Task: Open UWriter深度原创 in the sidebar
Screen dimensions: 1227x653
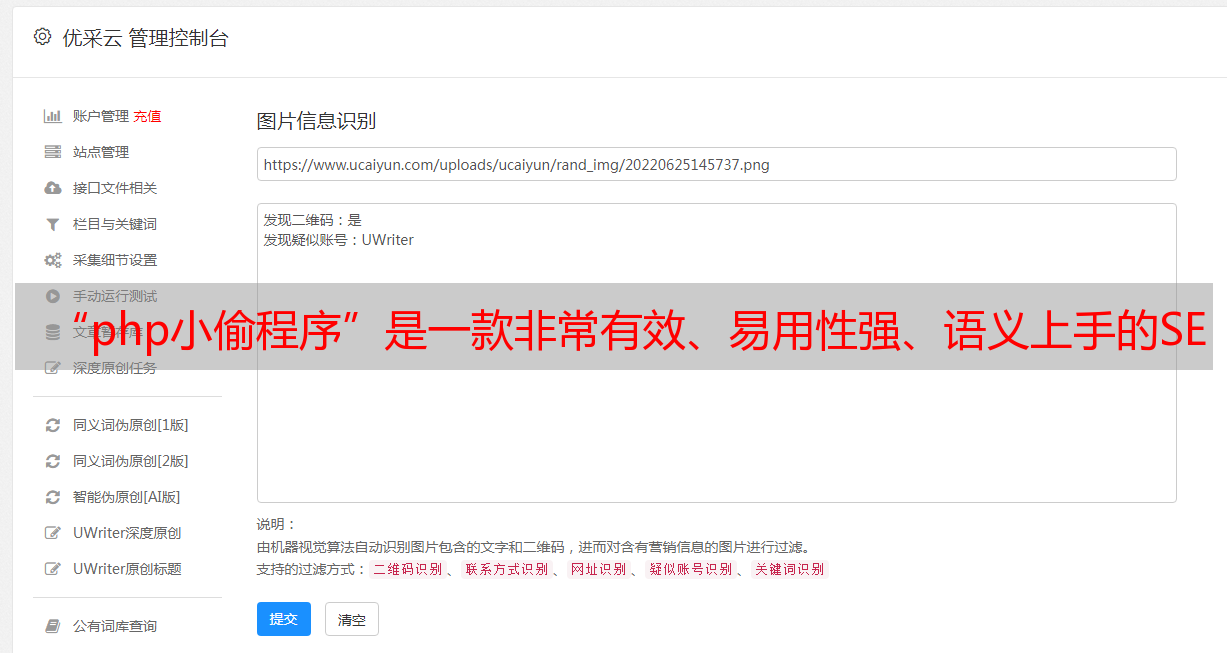Action: [127, 533]
